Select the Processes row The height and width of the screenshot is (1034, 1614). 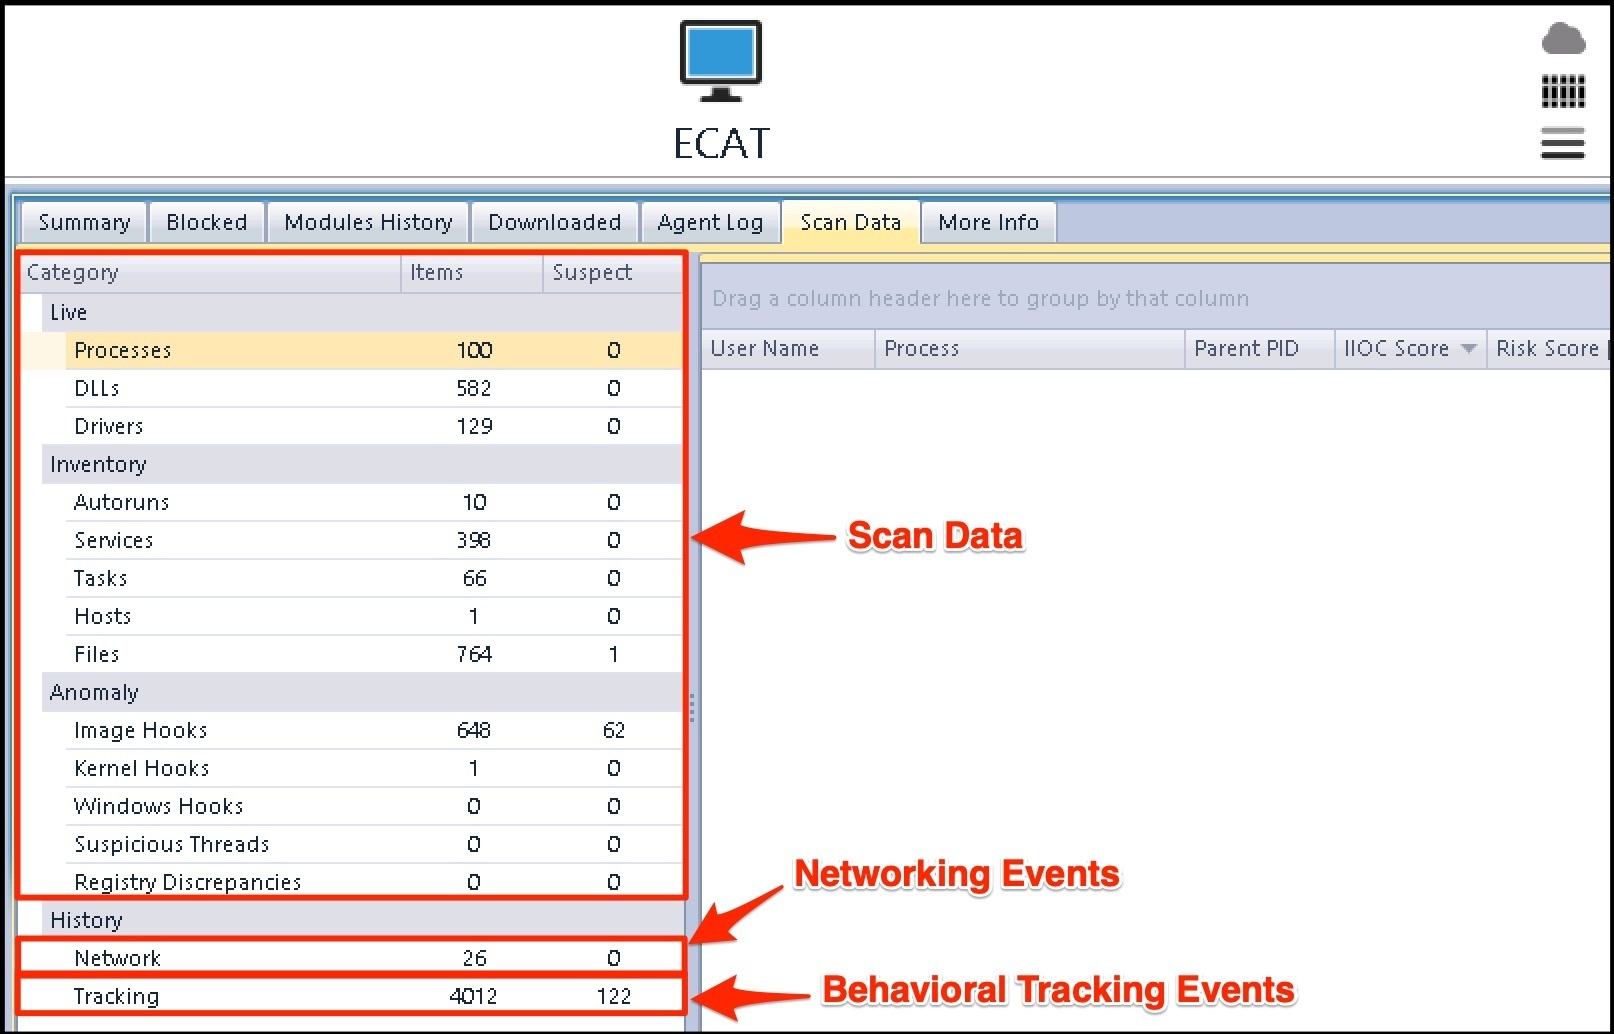tap(374, 350)
